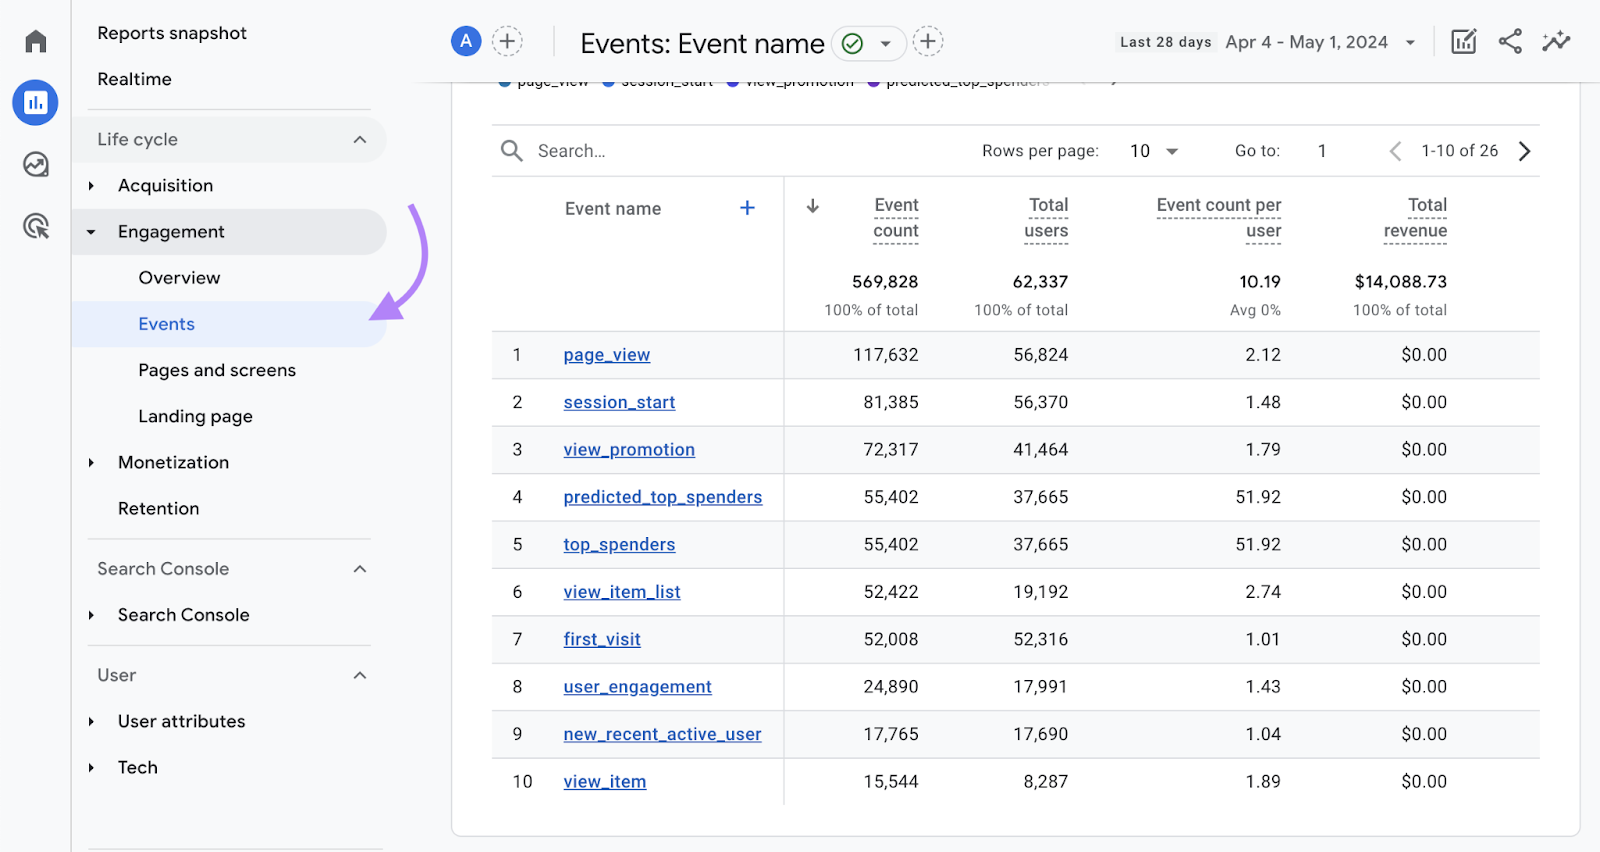Click the total event count 569,828
The width and height of the screenshot is (1600, 852).
(x=885, y=282)
